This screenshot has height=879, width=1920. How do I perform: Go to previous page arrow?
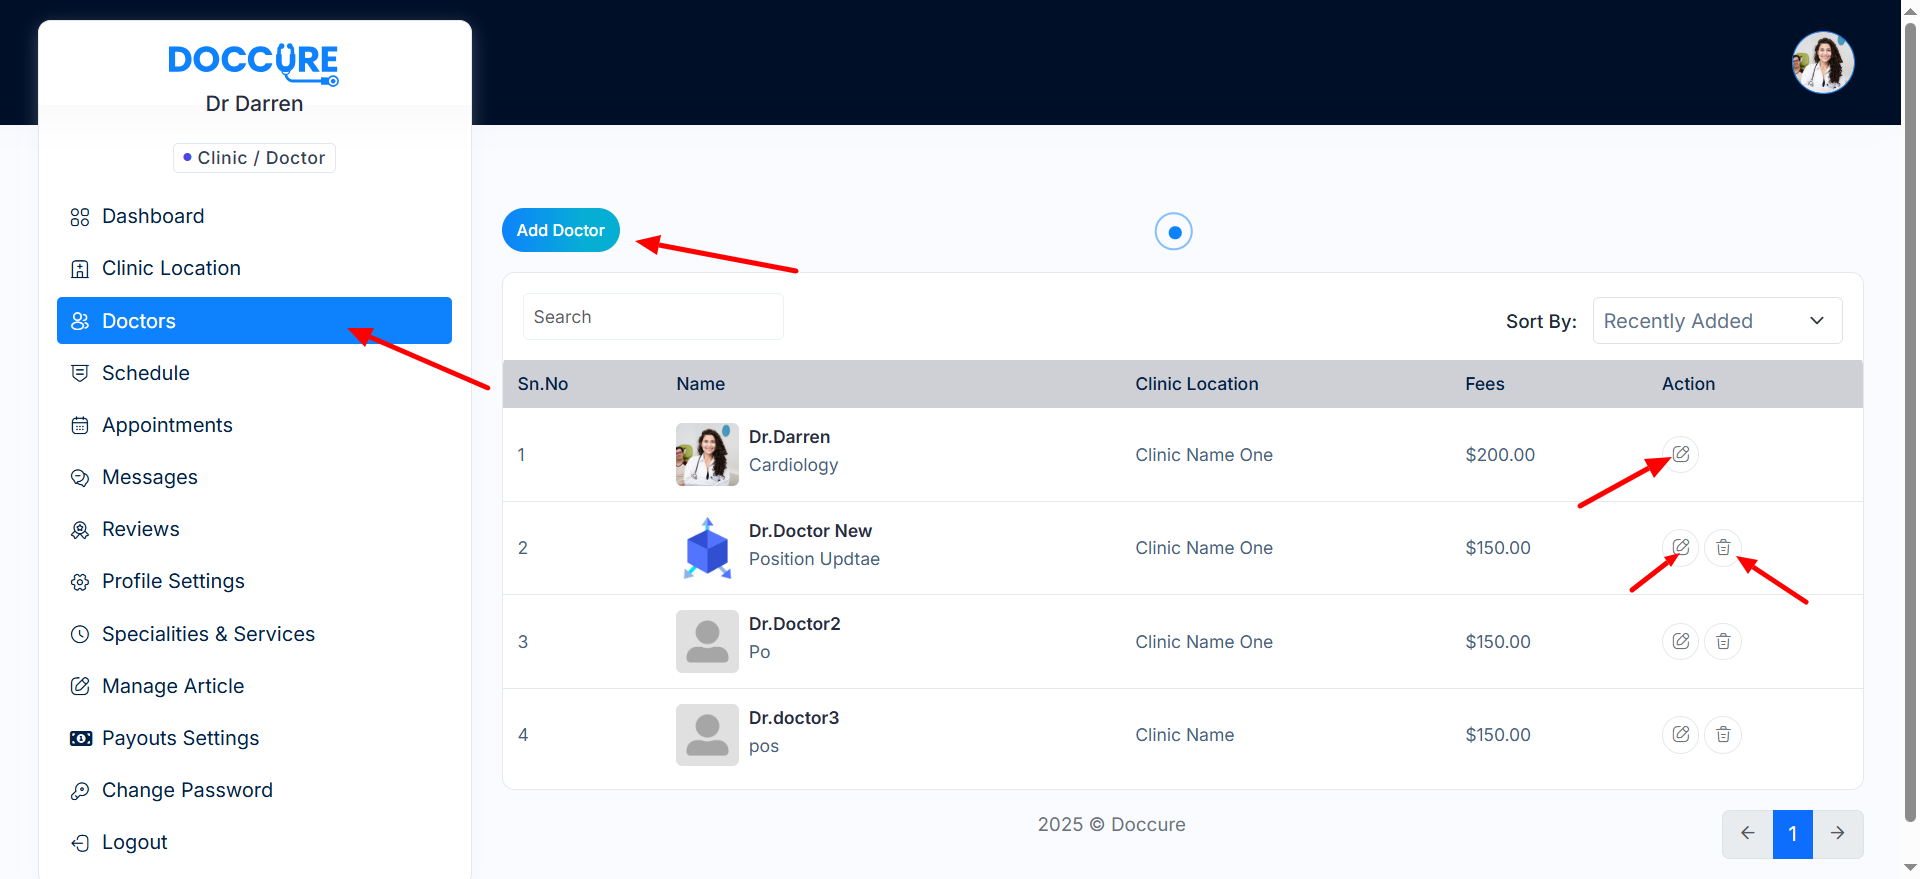pyautogui.click(x=1747, y=833)
